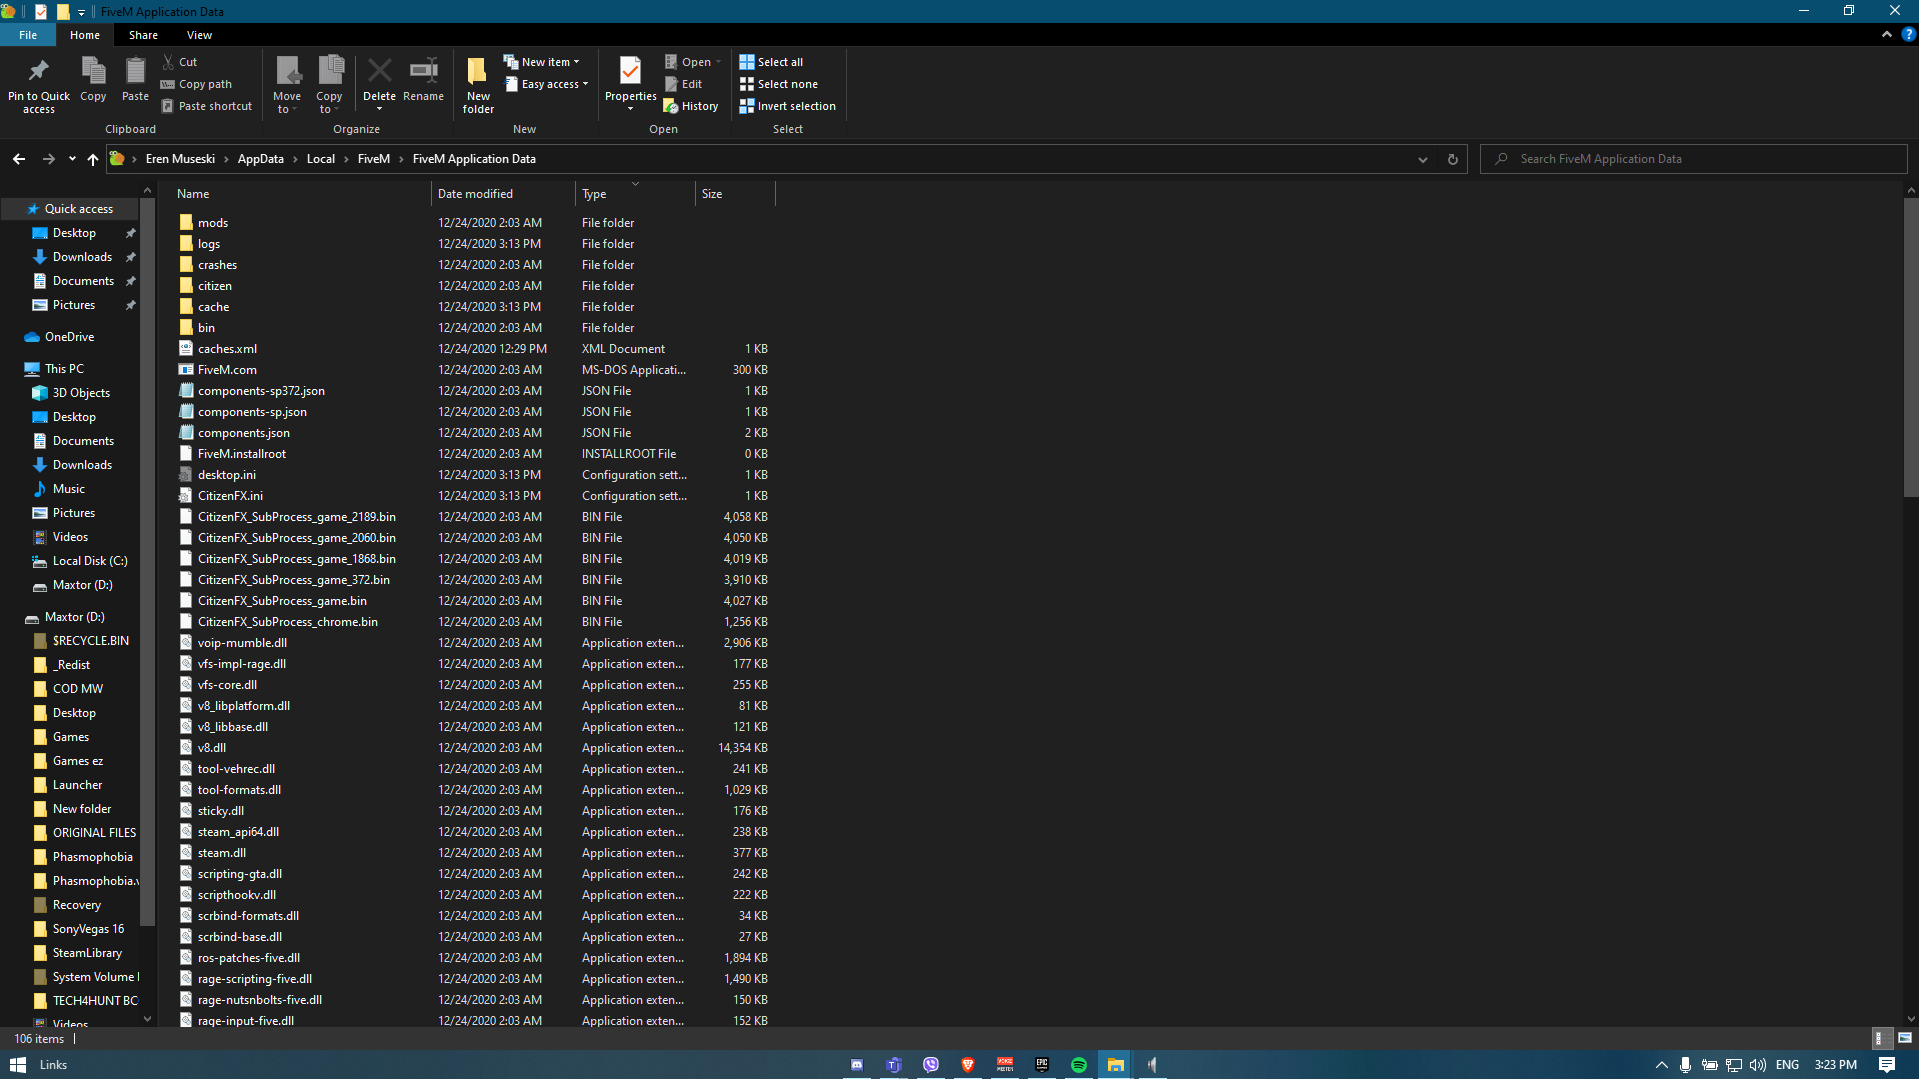Screen dimensions: 1919x1079
Task: Select the cache folder
Action: 213,307
